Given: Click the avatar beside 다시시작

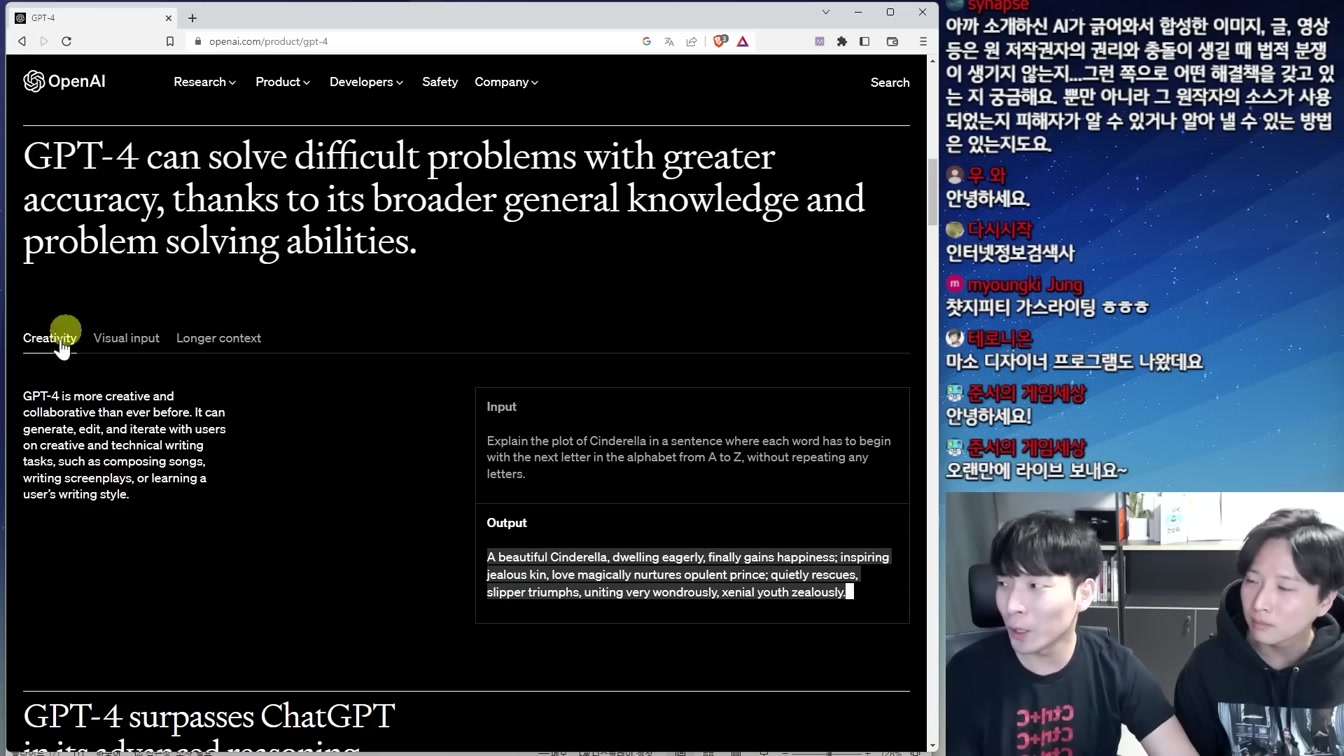Looking at the screenshot, I should 955,230.
